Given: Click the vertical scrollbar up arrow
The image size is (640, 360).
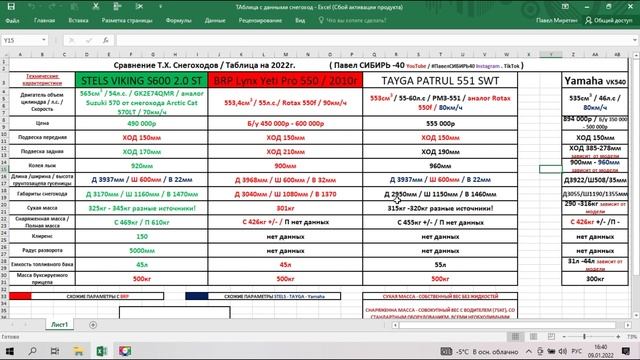Looking at the screenshot, I should [x=636, y=55].
